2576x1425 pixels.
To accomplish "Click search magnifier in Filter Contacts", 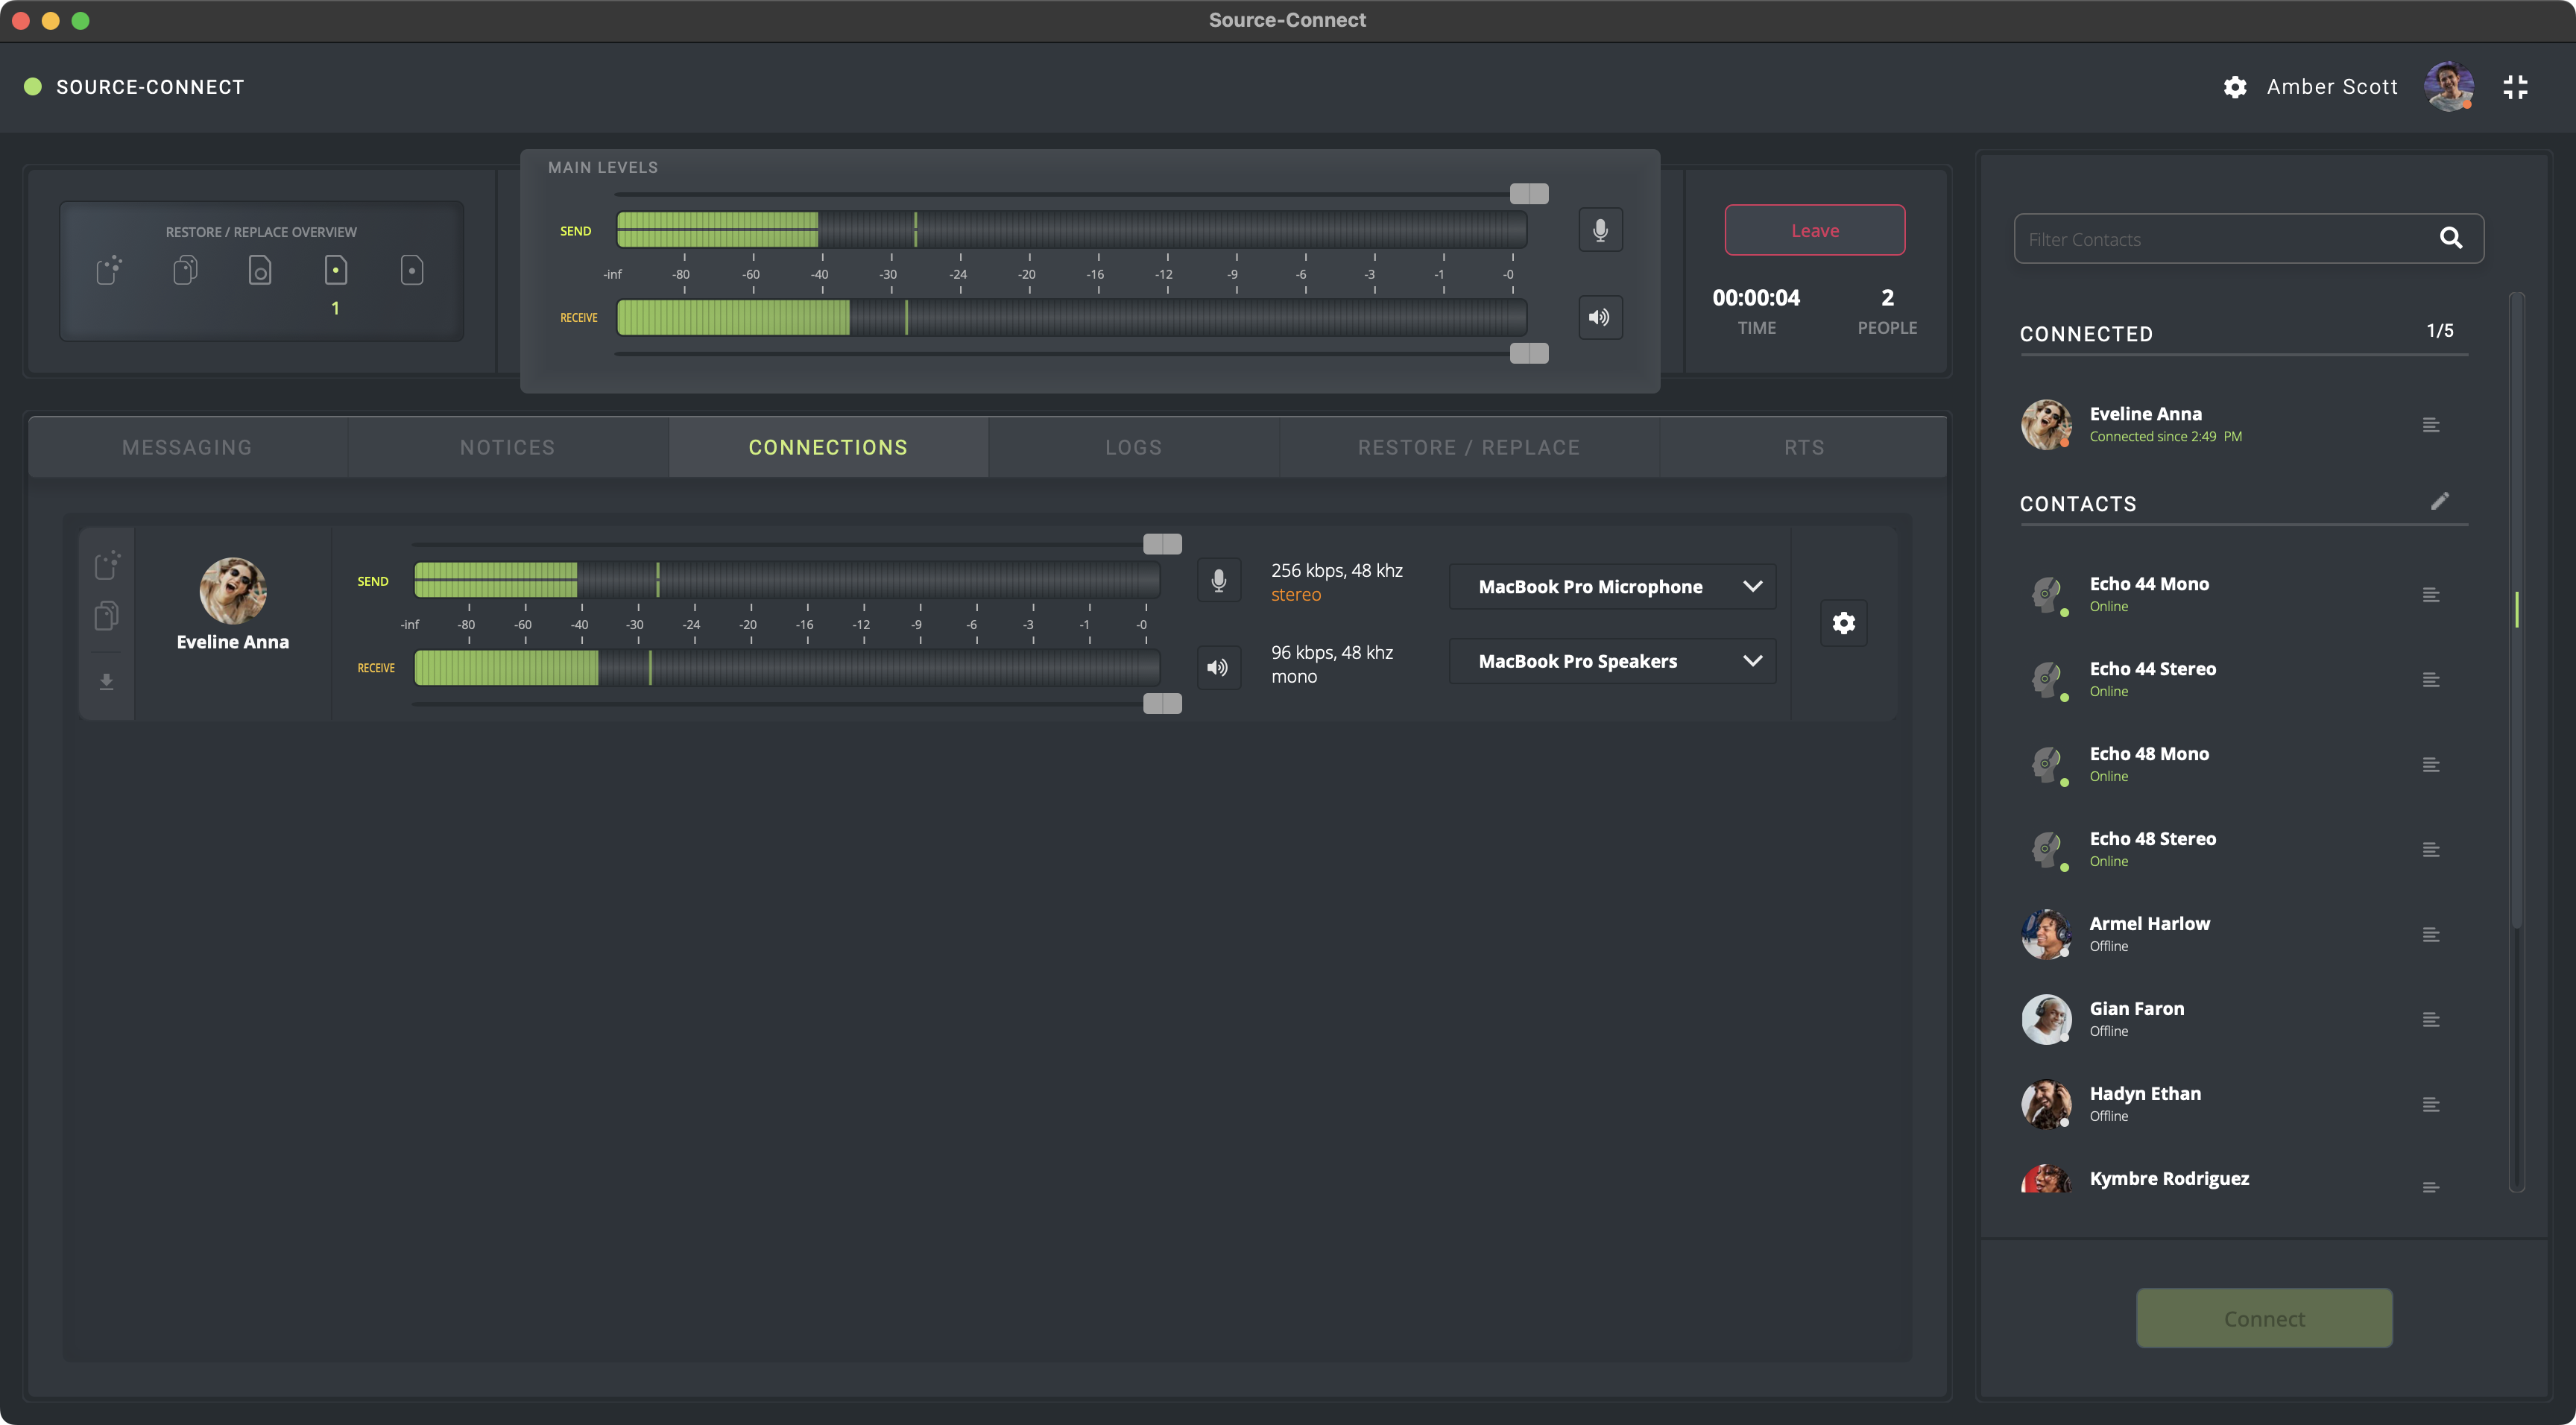I will pos(2450,238).
